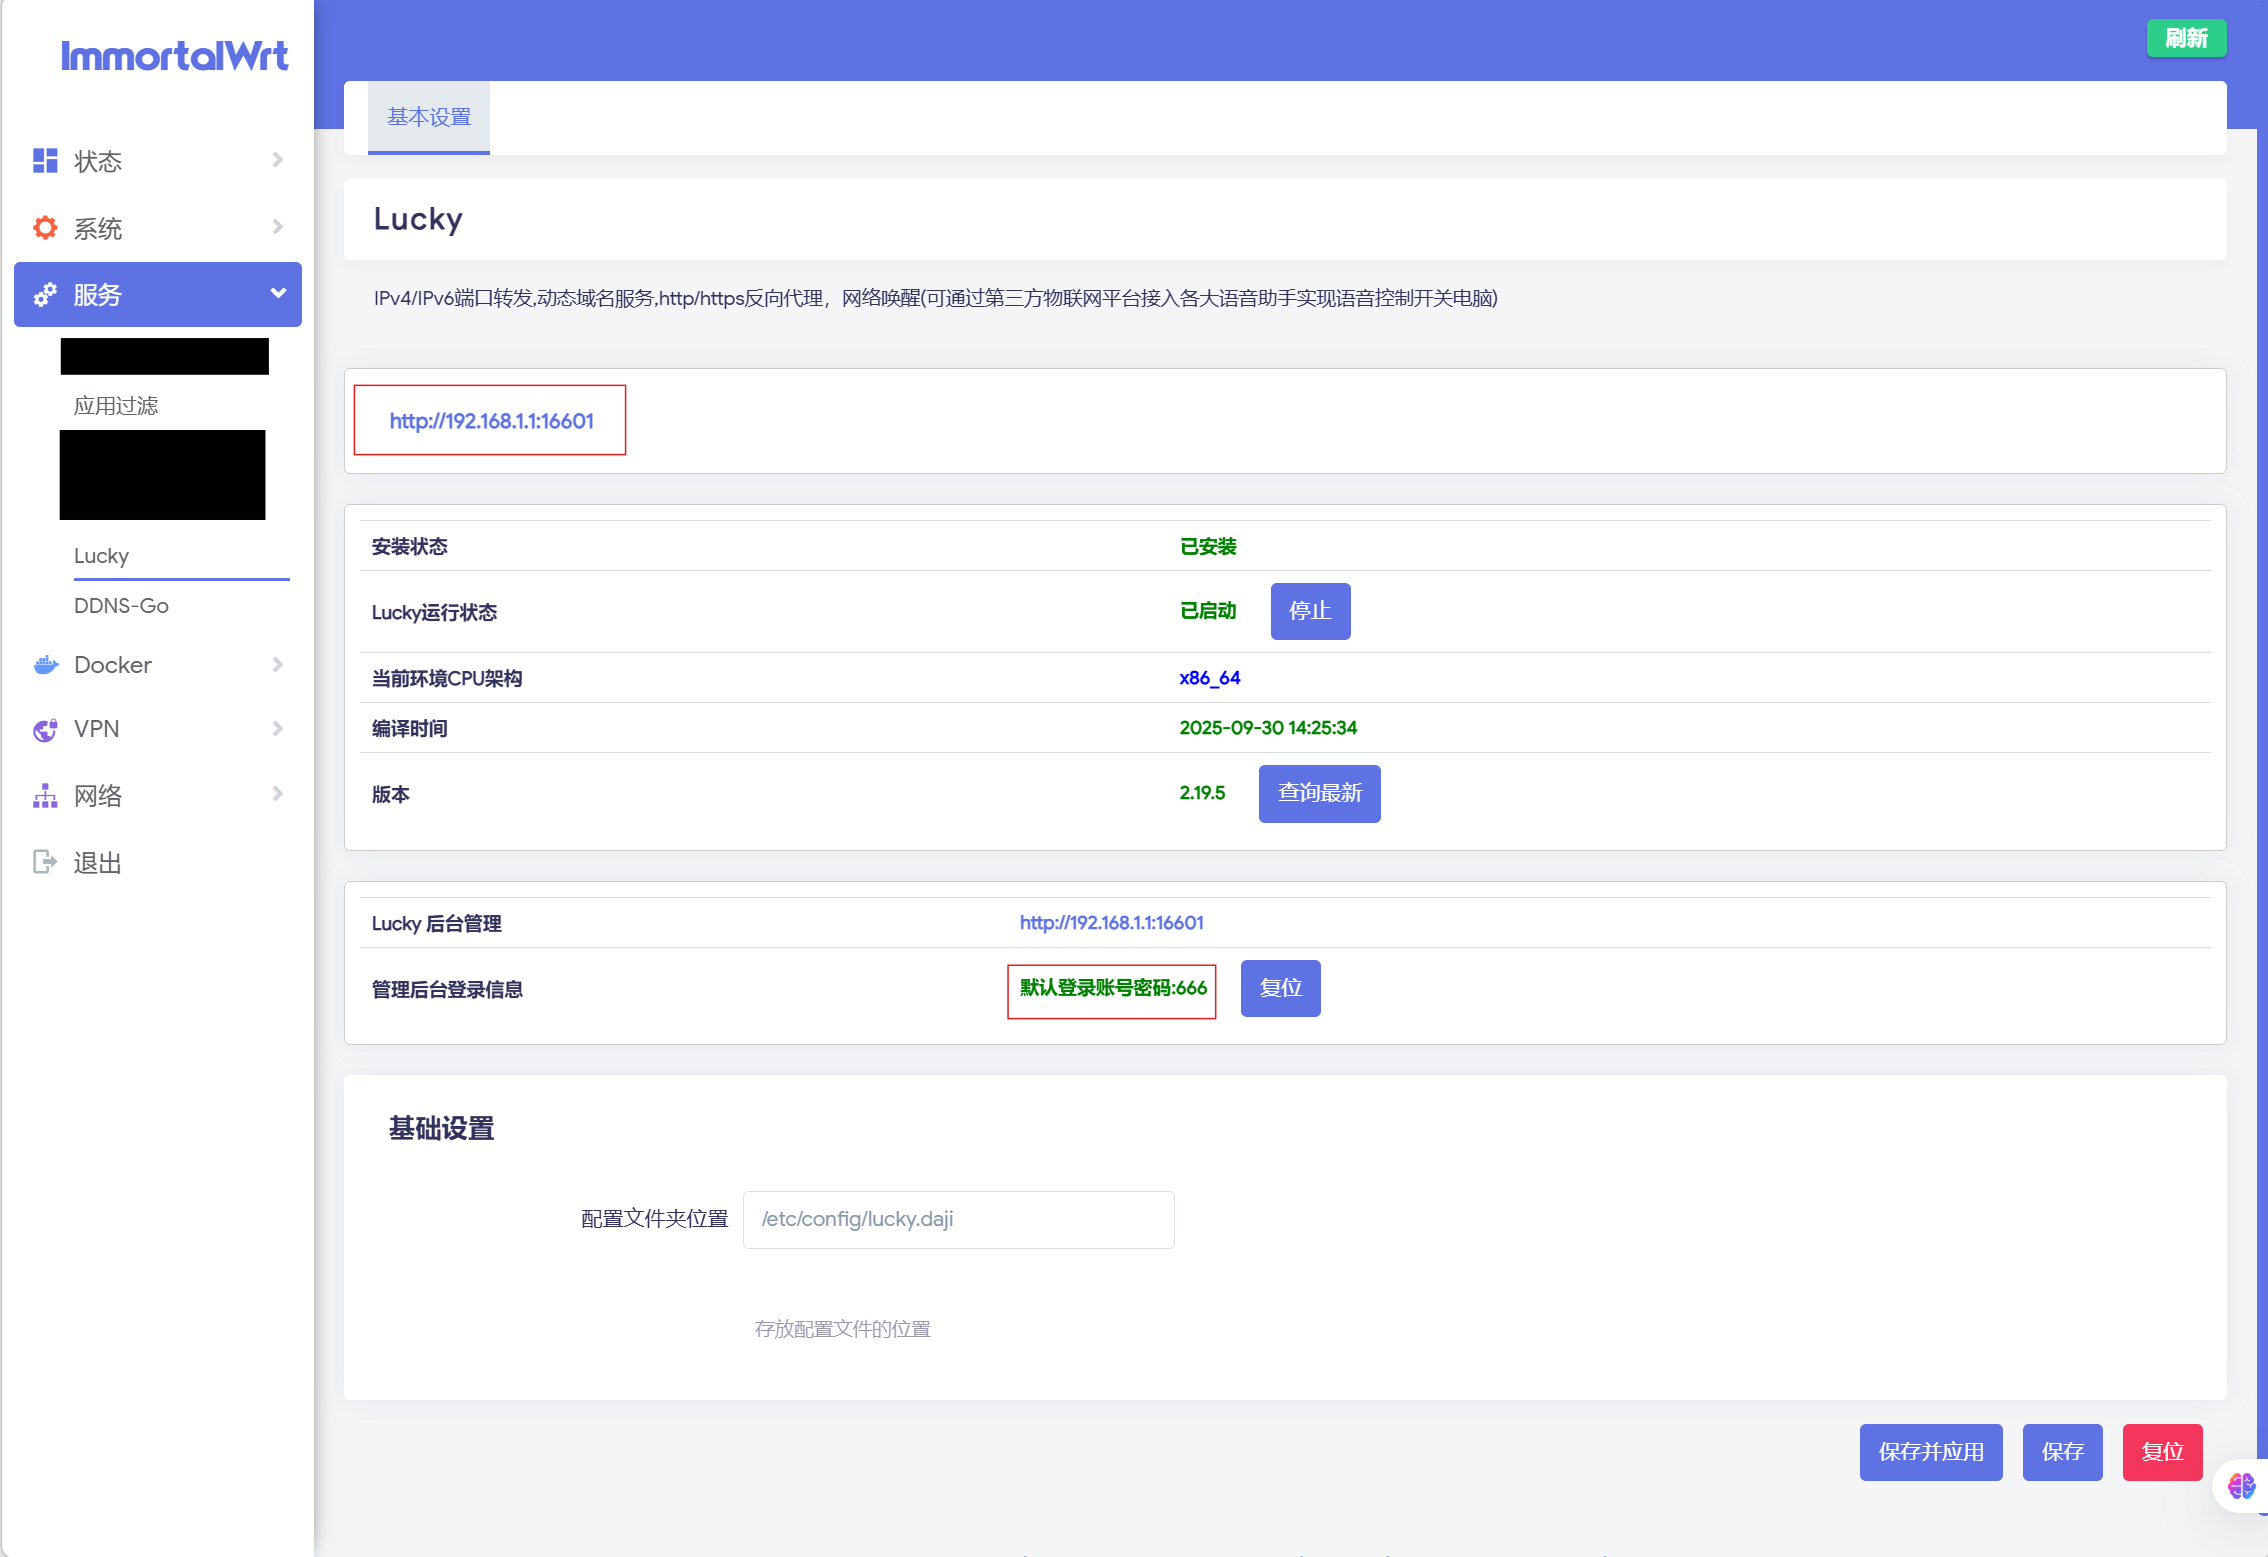Click the 当前环境CPU架构 row label
This screenshot has height=1557, width=2268.
click(447, 678)
